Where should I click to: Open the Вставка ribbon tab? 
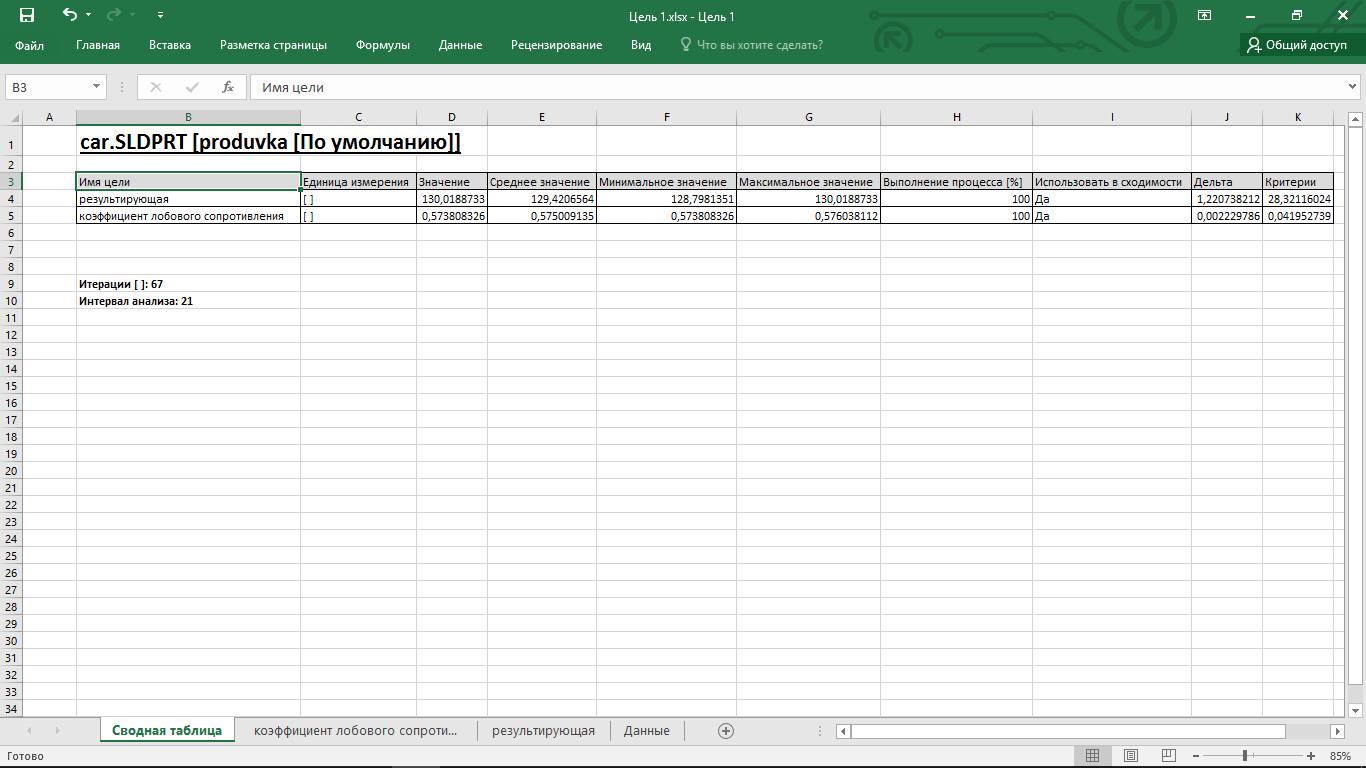pos(169,45)
